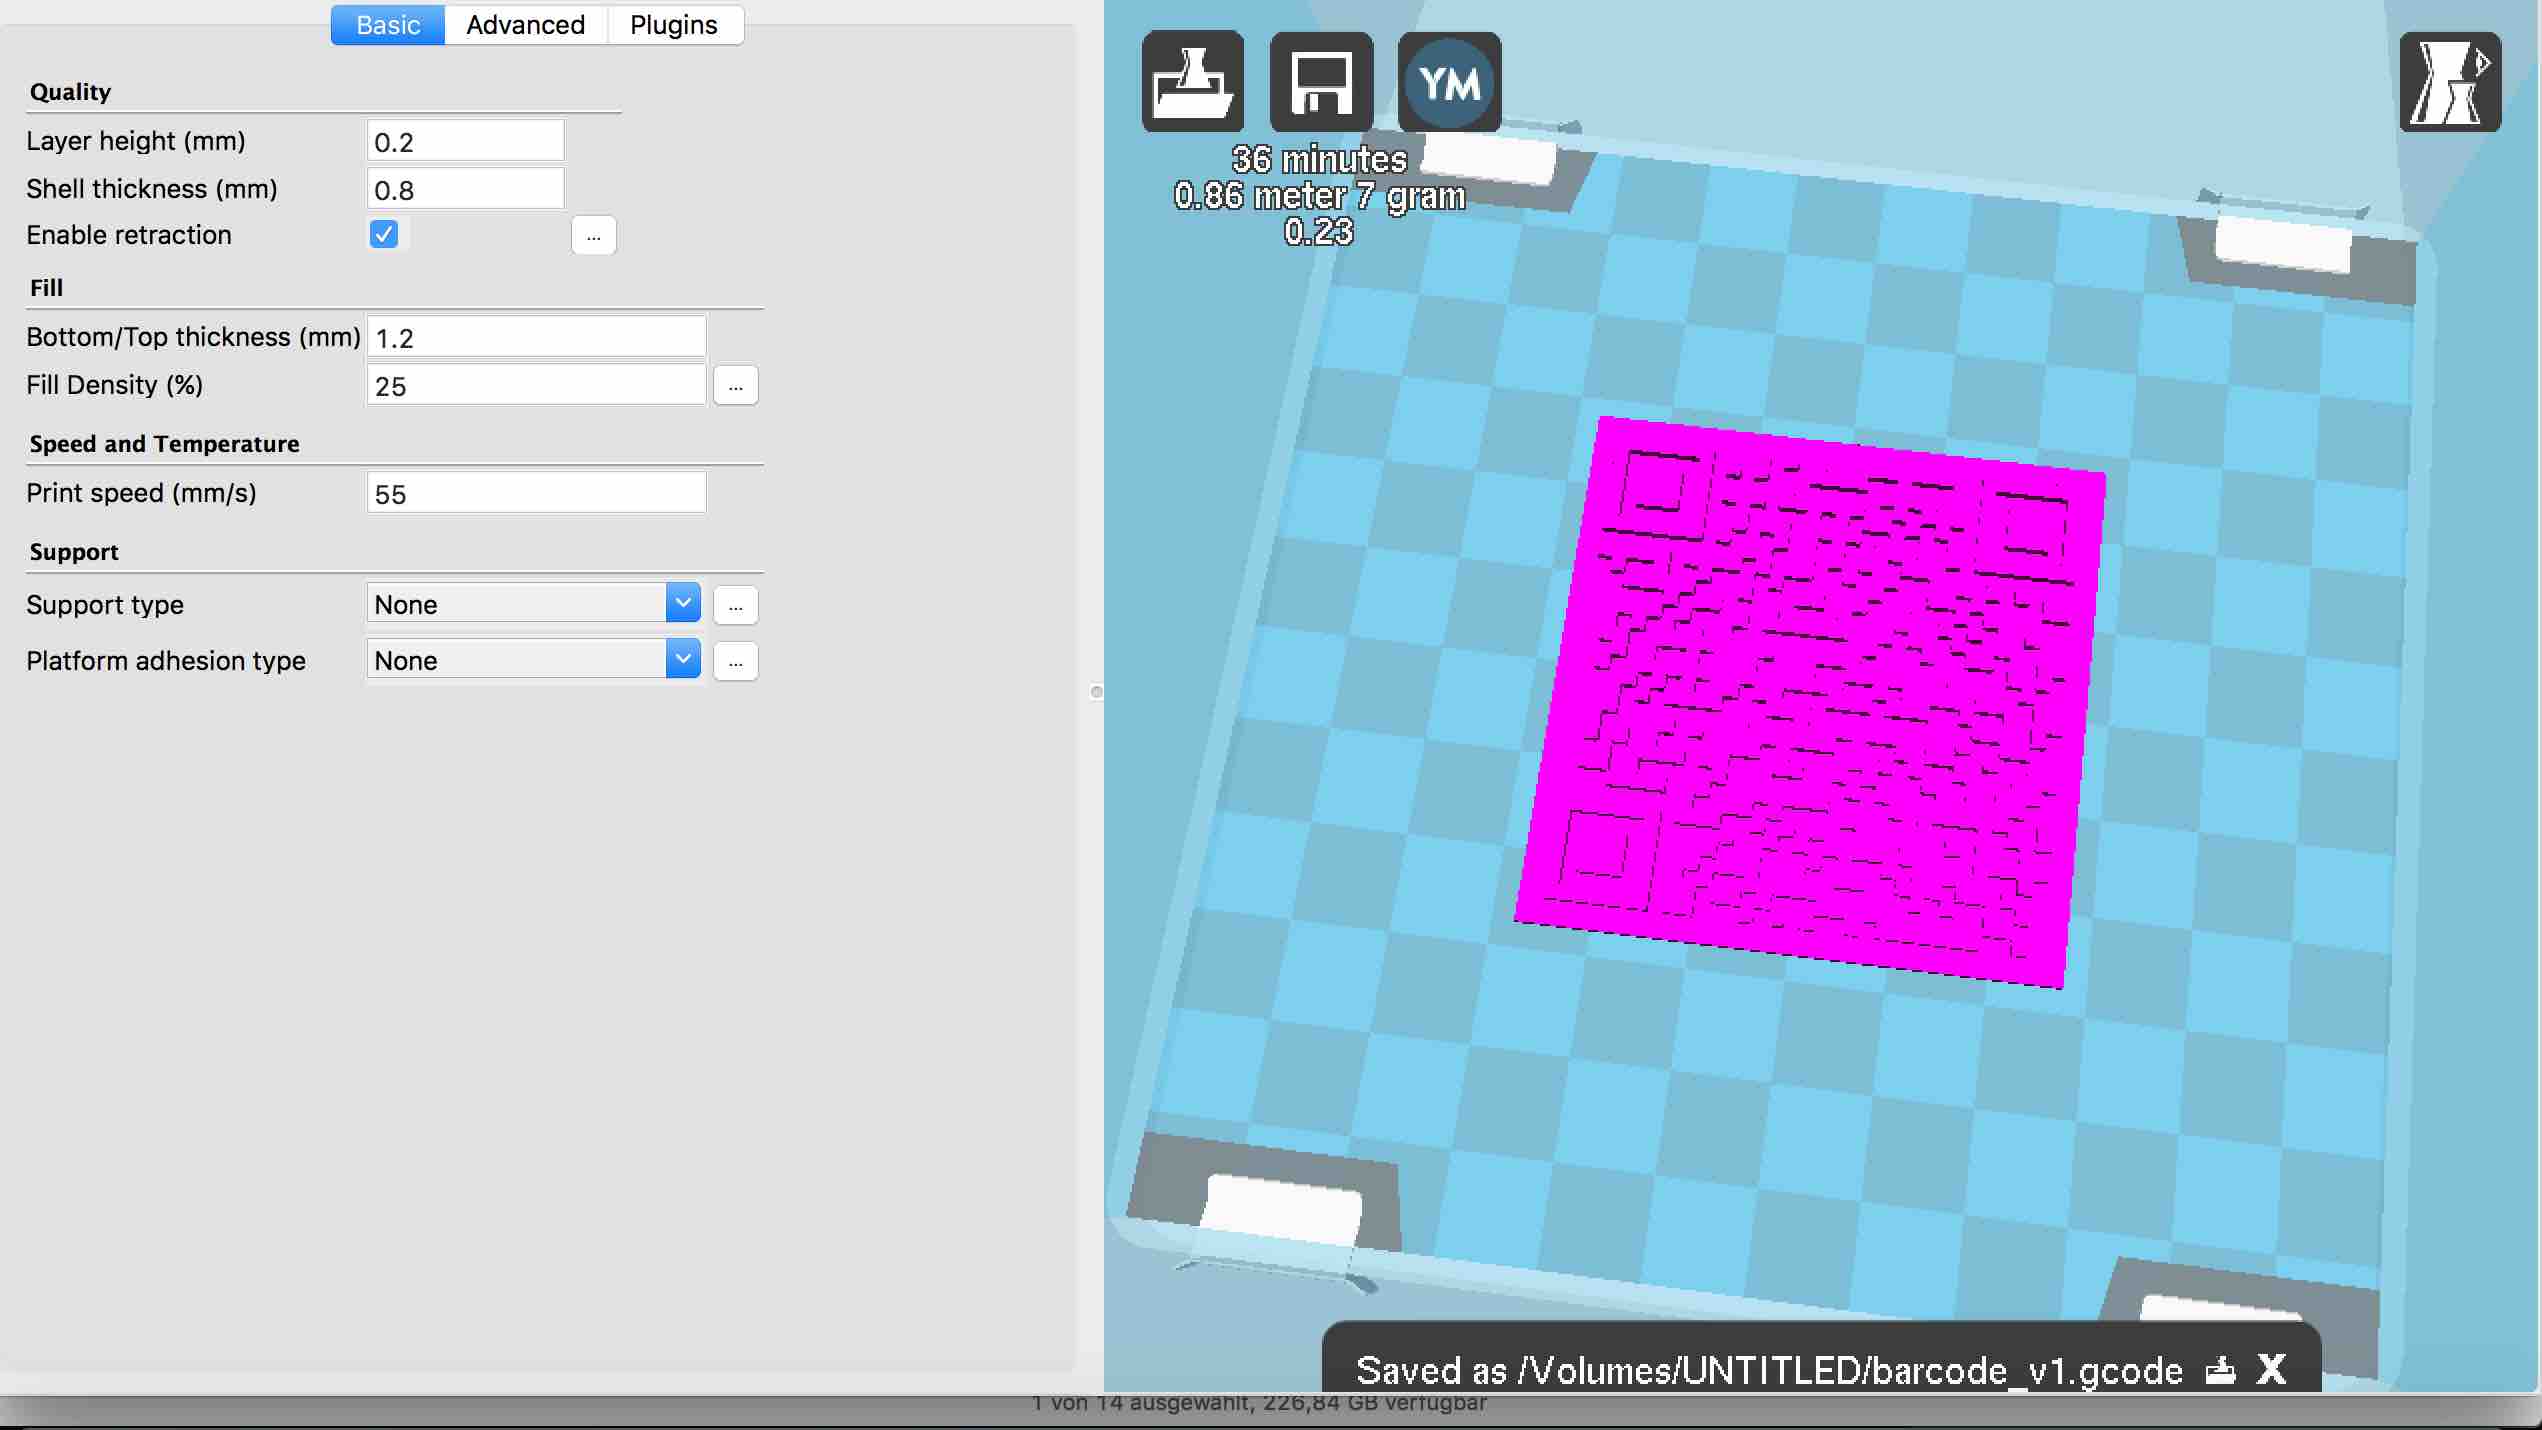Click the Layer height input field

[x=465, y=141]
